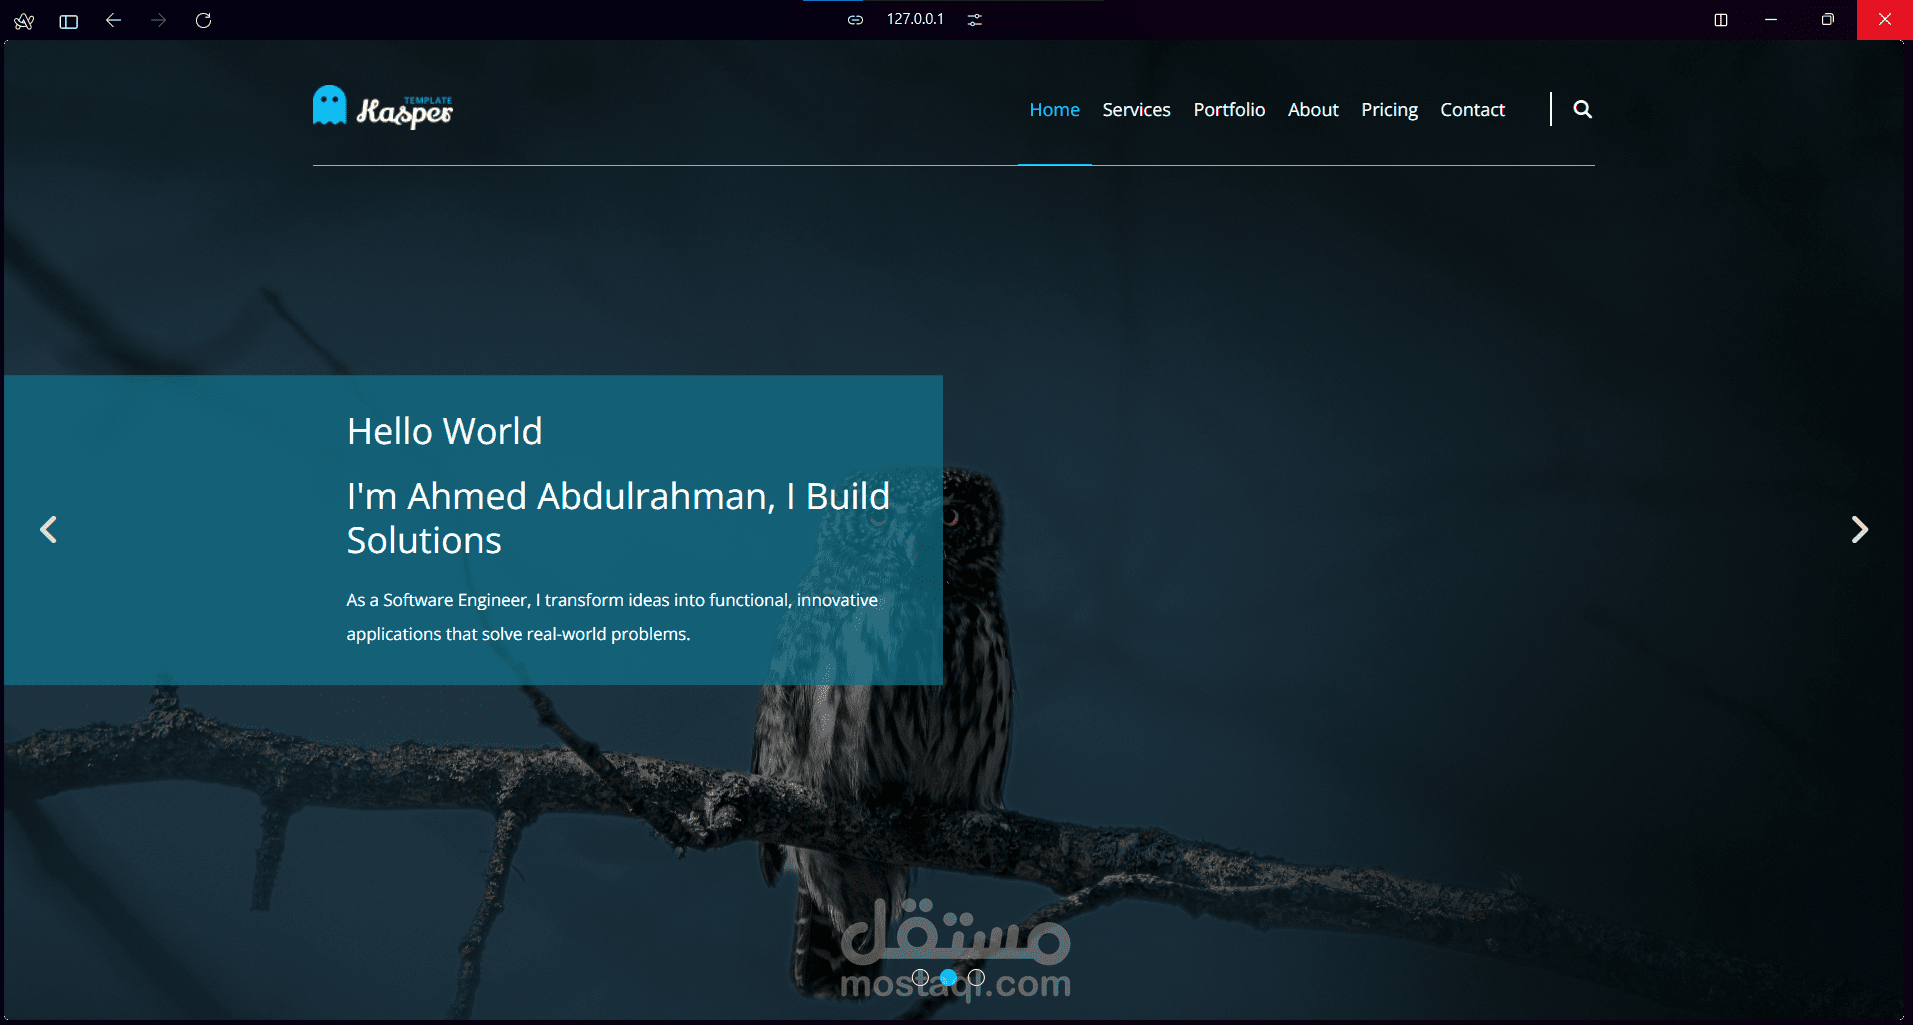Viewport: 1913px width, 1025px height.
Task: Go to previous slide via left chevron
Action: pyautogui.click(x=48, y=529)
